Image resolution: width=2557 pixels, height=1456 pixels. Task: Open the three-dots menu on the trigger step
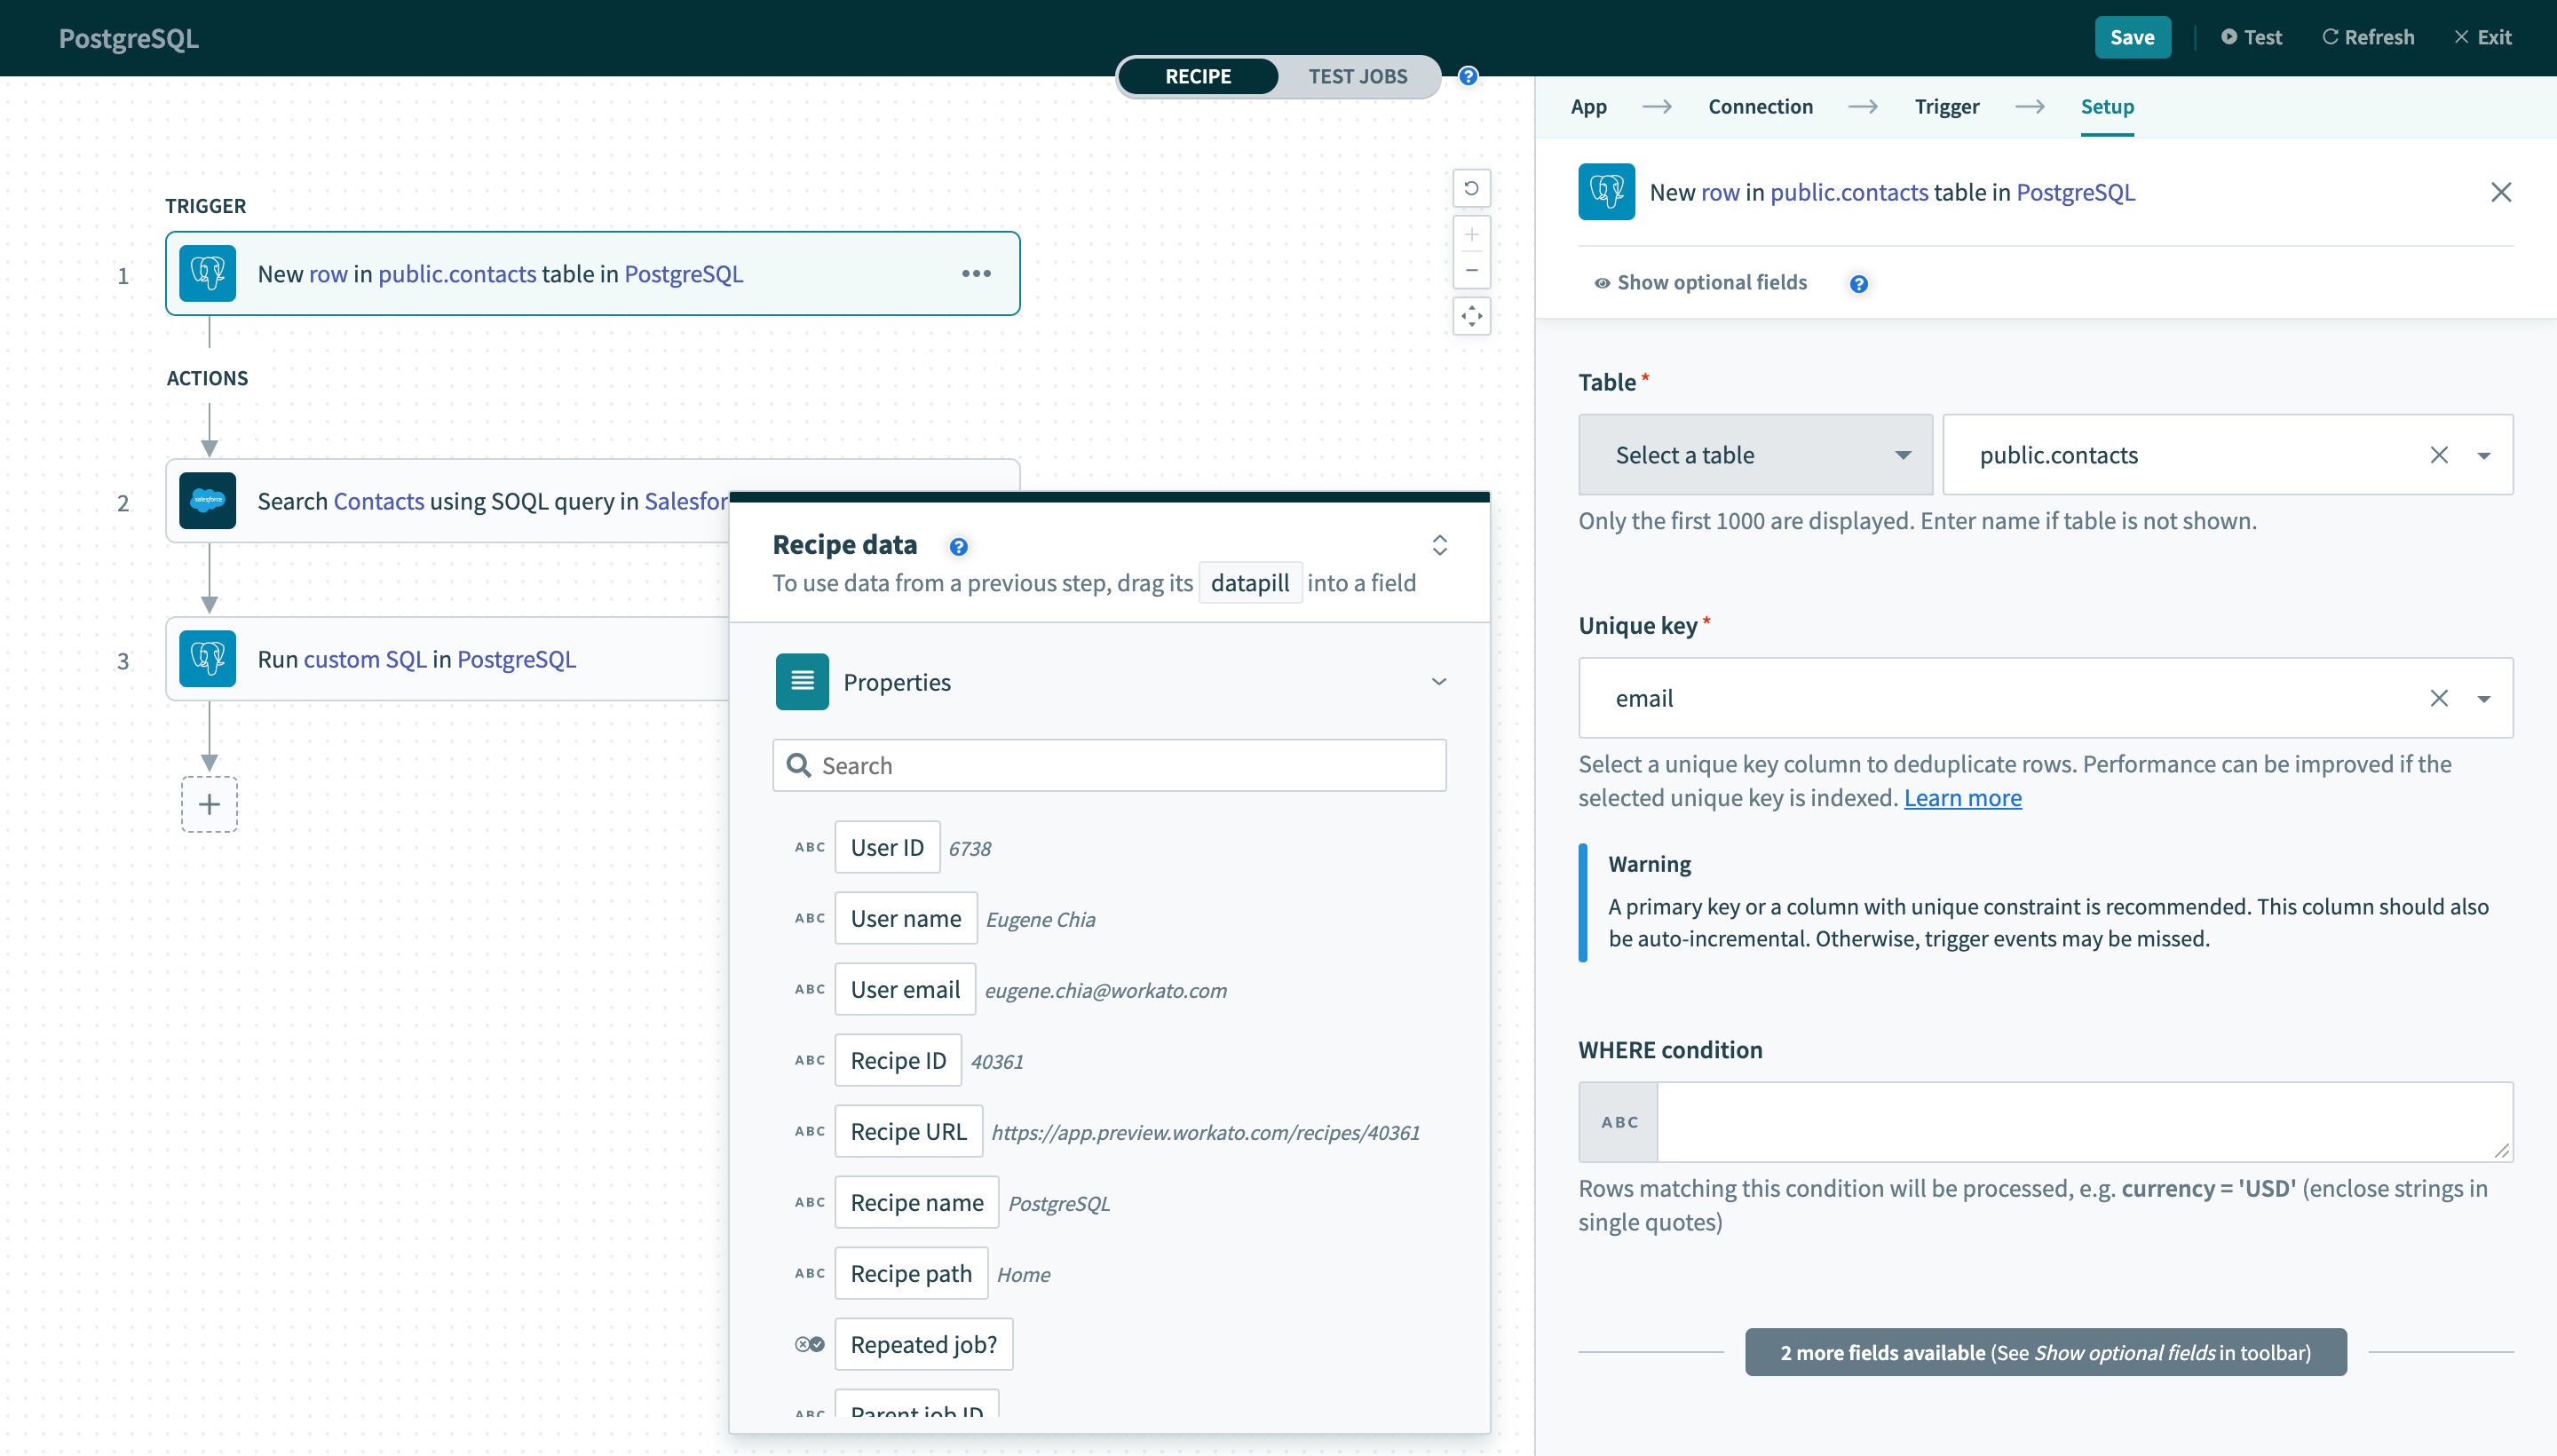976,273
